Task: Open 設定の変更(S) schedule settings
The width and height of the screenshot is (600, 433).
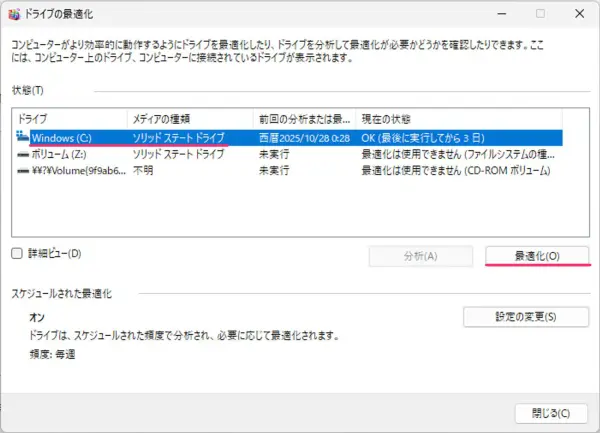Action: (x=526, y=316)
